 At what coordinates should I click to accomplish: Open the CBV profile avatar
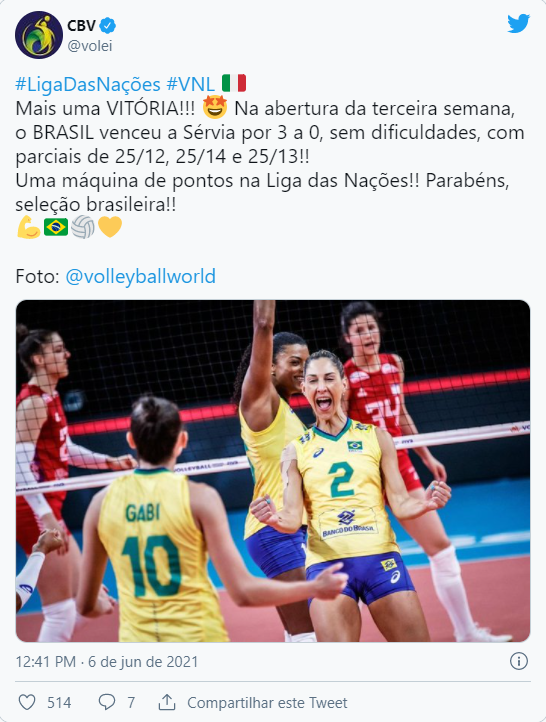click(39, 35)
